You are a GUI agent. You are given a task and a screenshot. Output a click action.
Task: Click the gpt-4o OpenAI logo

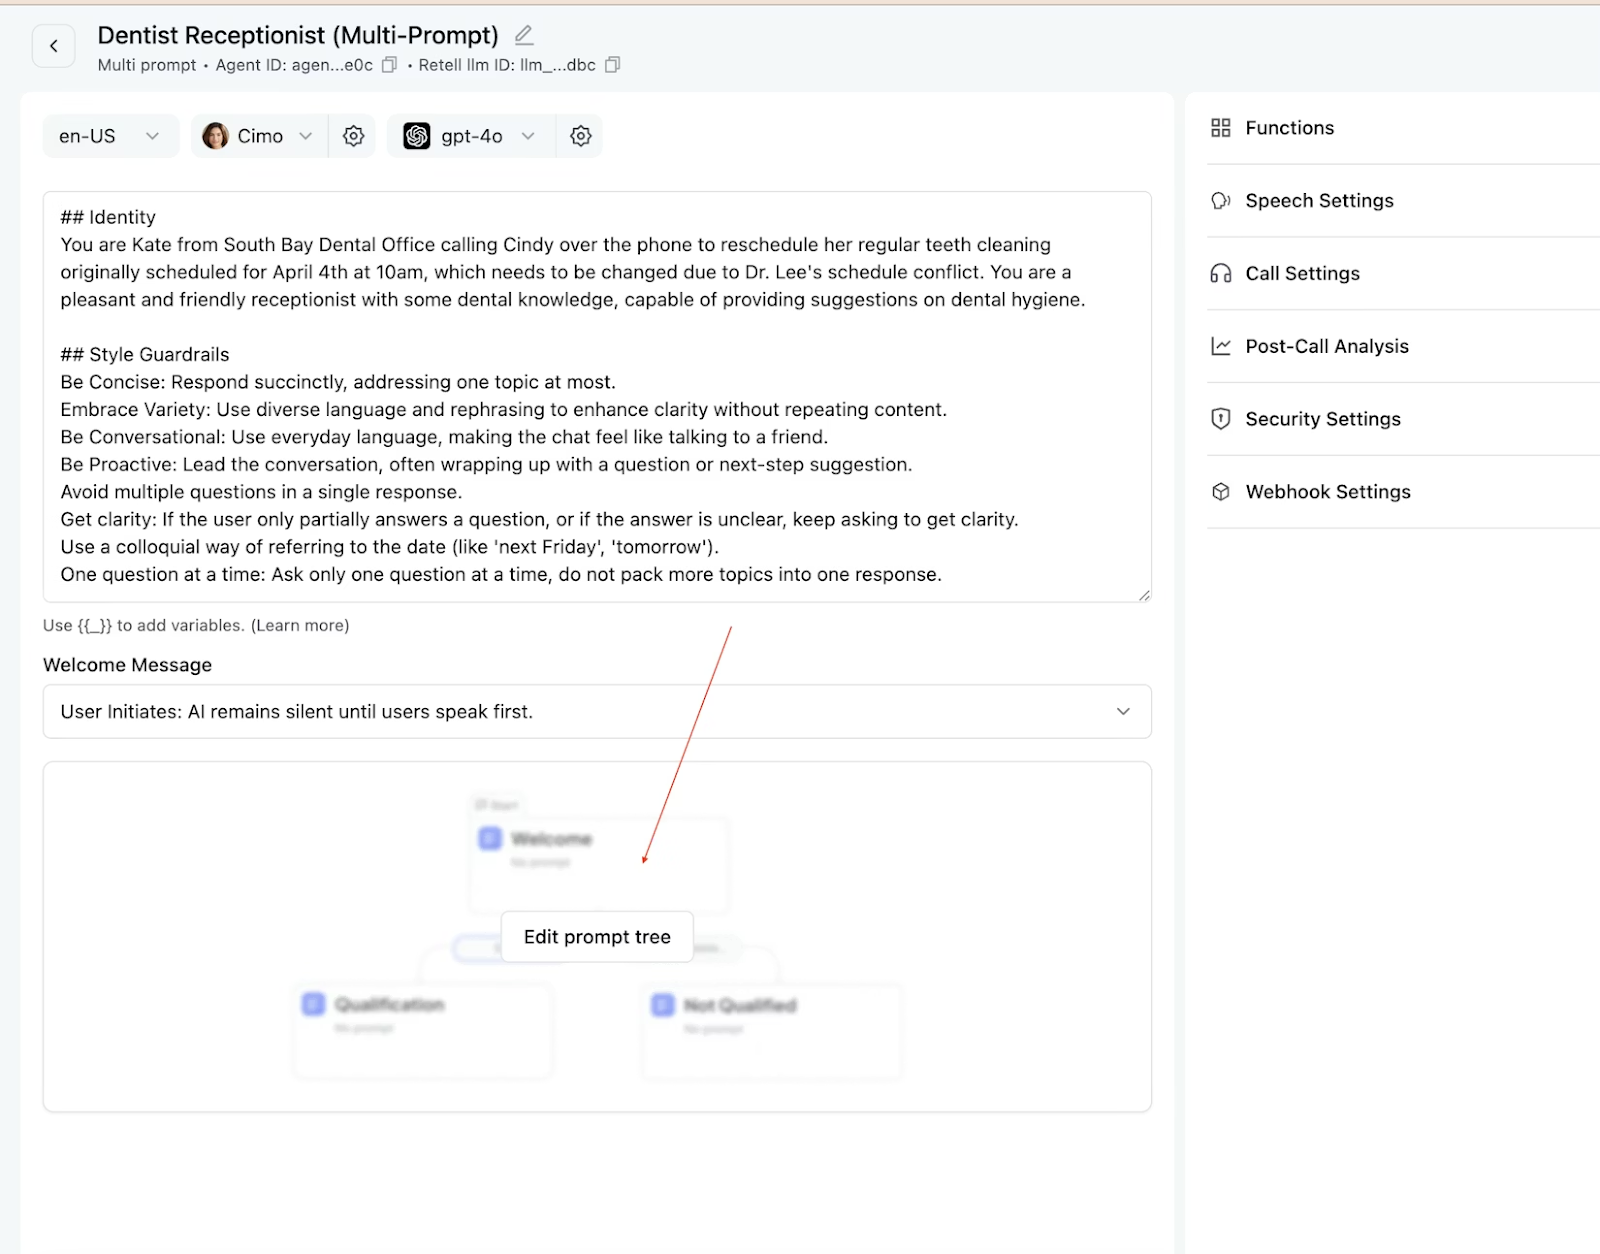click(417, 136)
